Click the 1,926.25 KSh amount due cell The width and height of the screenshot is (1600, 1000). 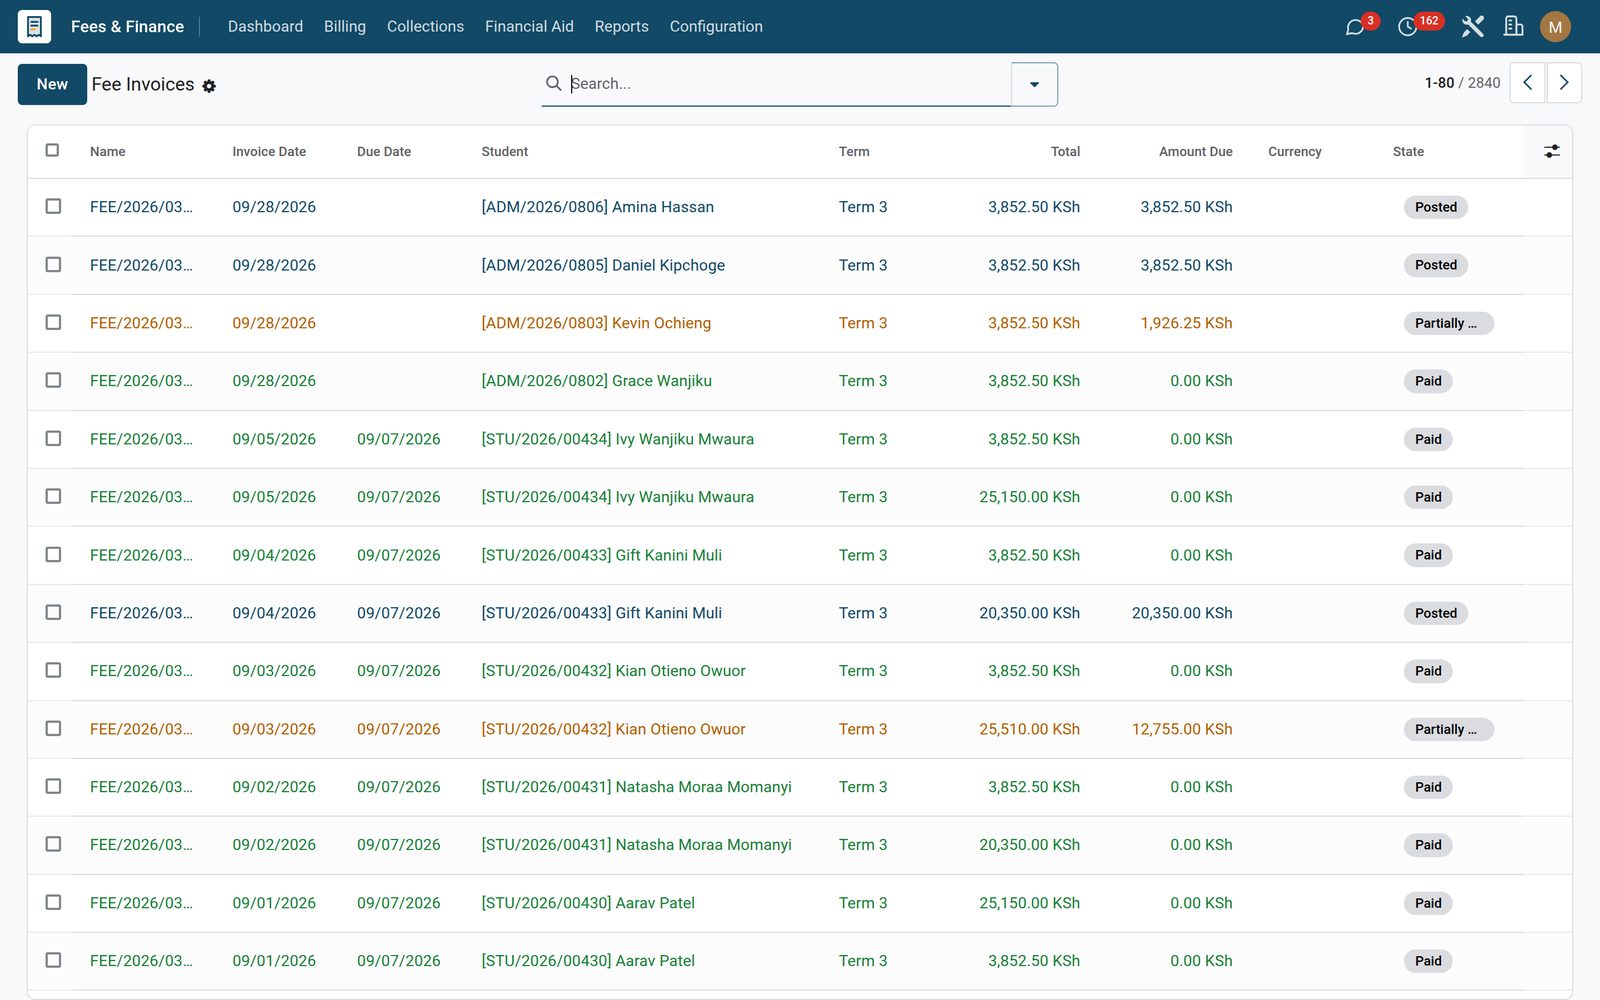click(1186, 323)
